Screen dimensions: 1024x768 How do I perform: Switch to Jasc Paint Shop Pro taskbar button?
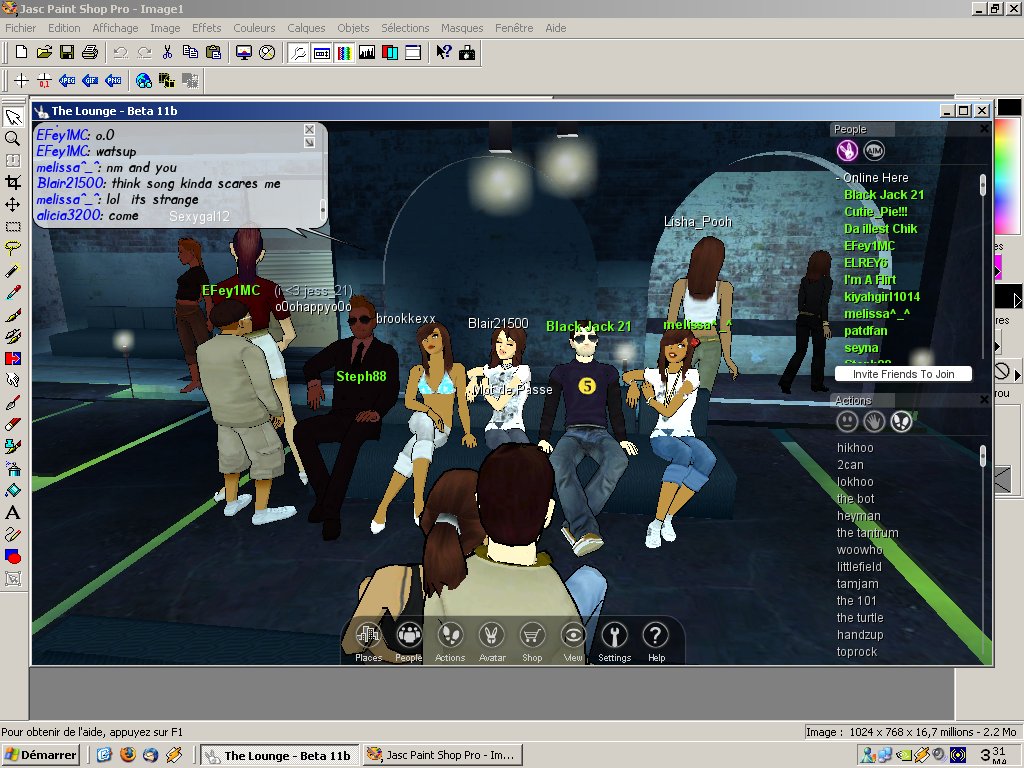click(444, 755)
